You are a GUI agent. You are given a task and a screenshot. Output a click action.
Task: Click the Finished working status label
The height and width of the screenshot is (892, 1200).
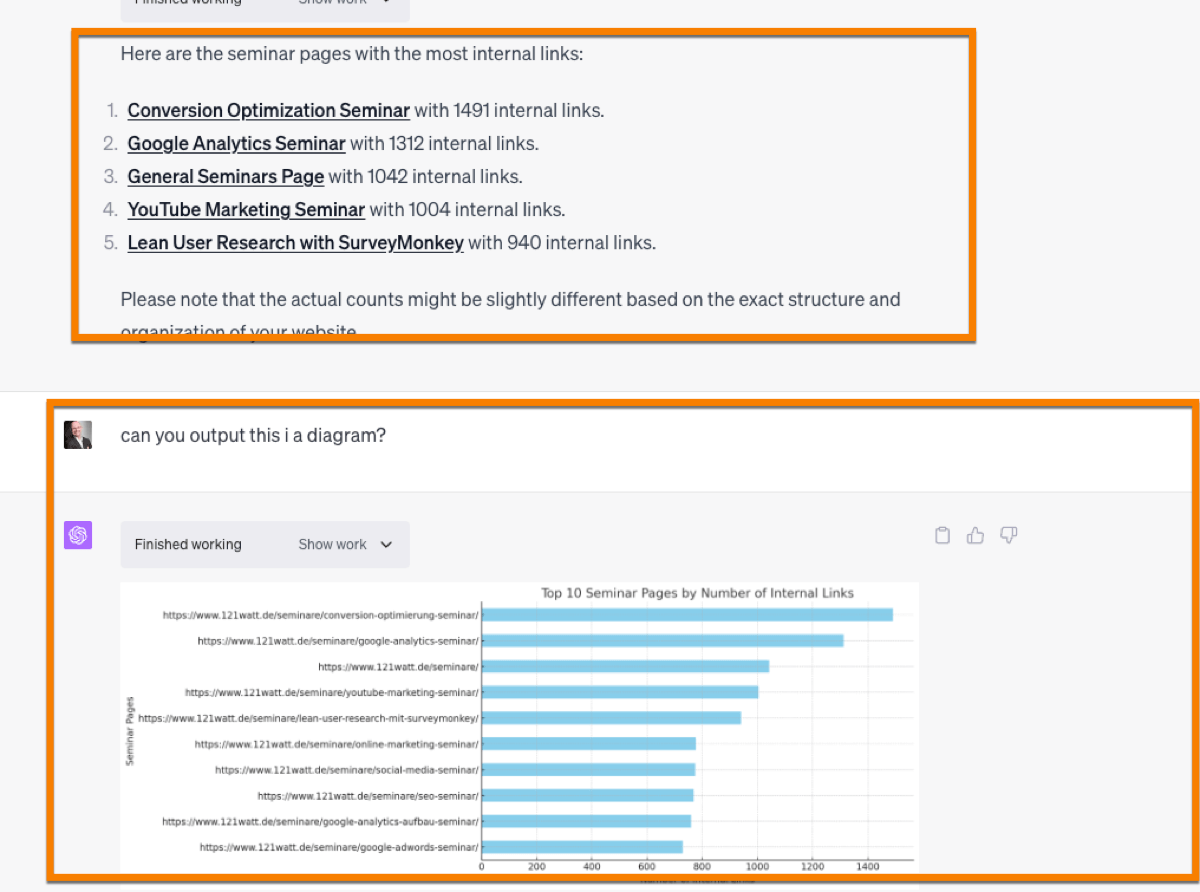coord(188,545)
